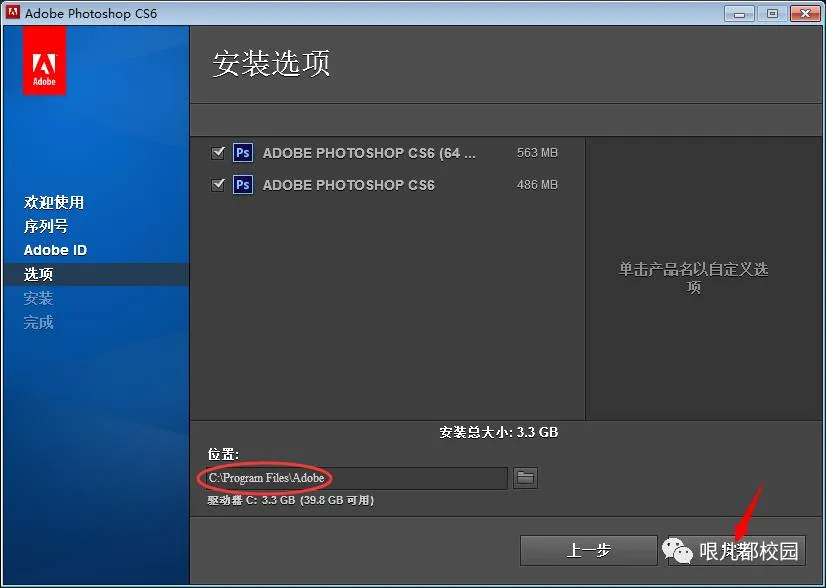Click the 选项 step in sidebar
Screen dimensions: 826x588
point(38,275)
